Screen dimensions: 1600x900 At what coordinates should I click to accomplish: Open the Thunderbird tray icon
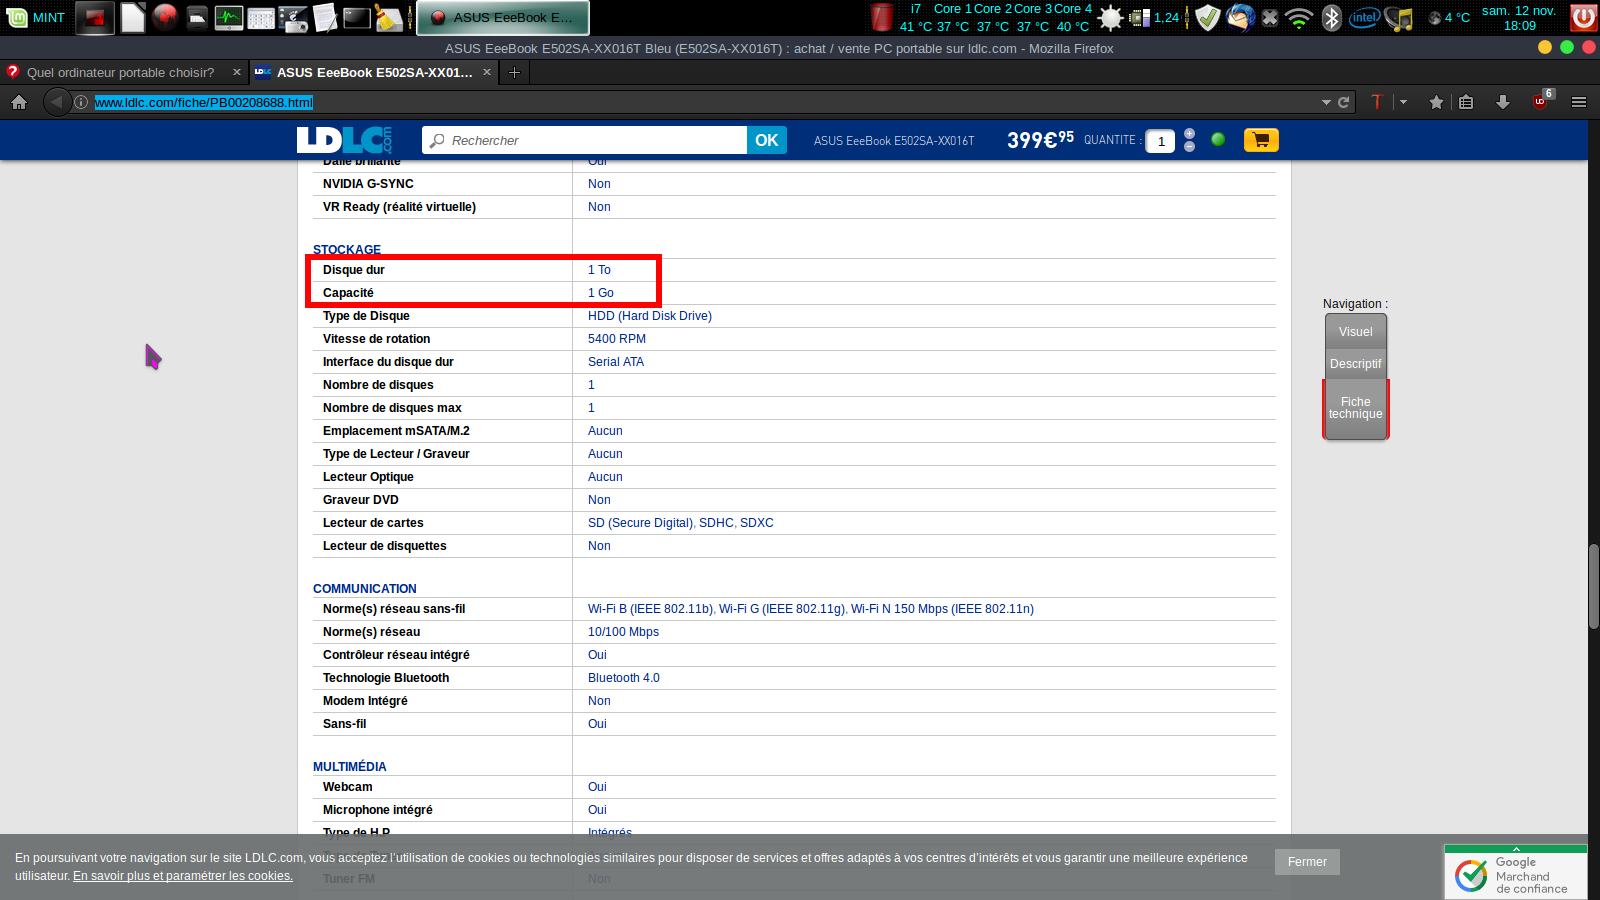1240,17
